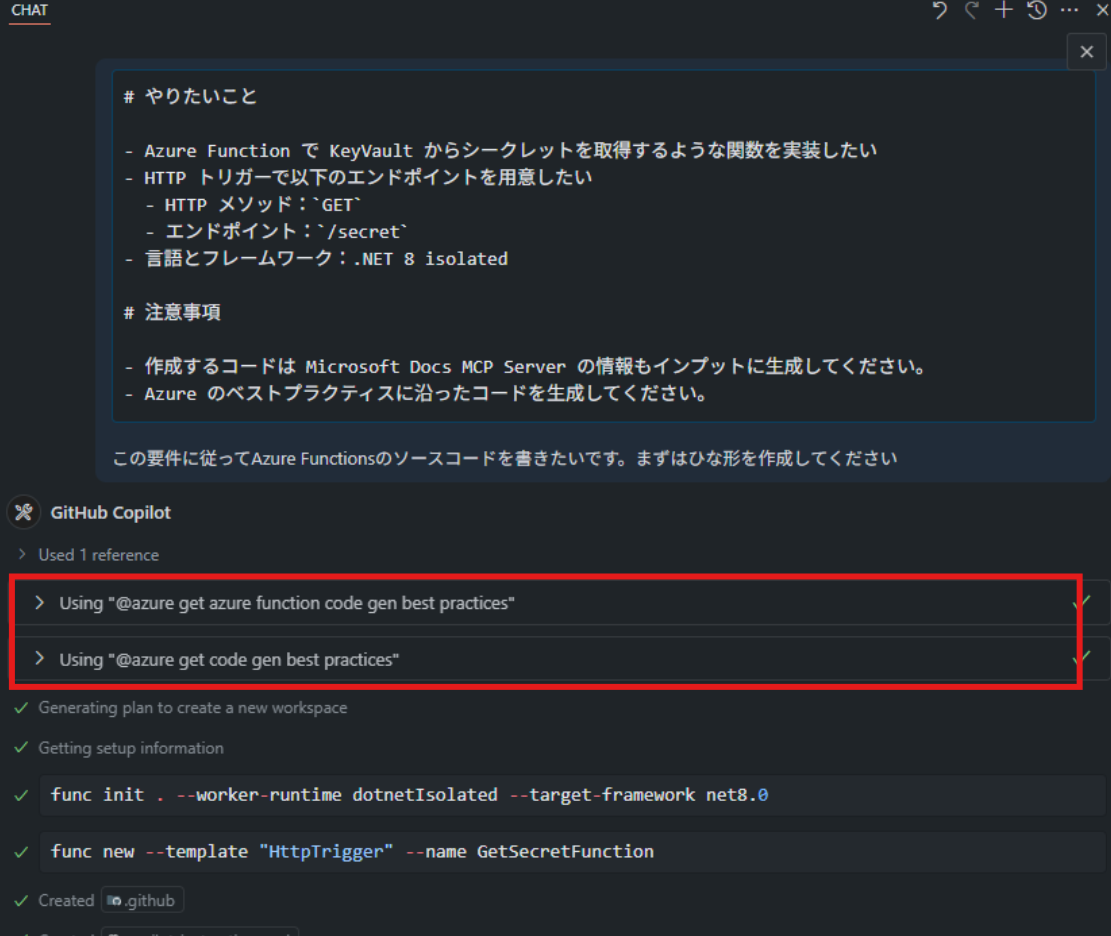This screenshot has width=1111, height=936.
Task: Open chat history clock icon
Action: pyautogui.click(x=1037, y=10)
